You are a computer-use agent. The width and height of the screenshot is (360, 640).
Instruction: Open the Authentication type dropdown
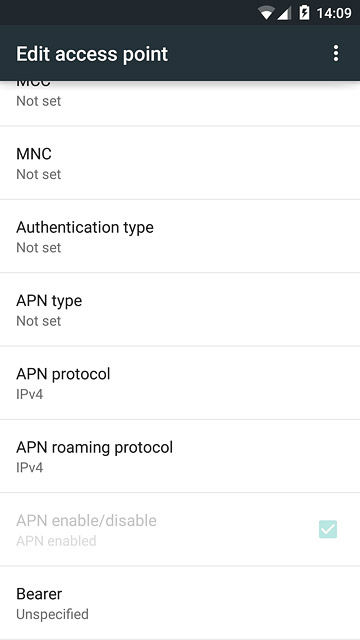(180, 236)
